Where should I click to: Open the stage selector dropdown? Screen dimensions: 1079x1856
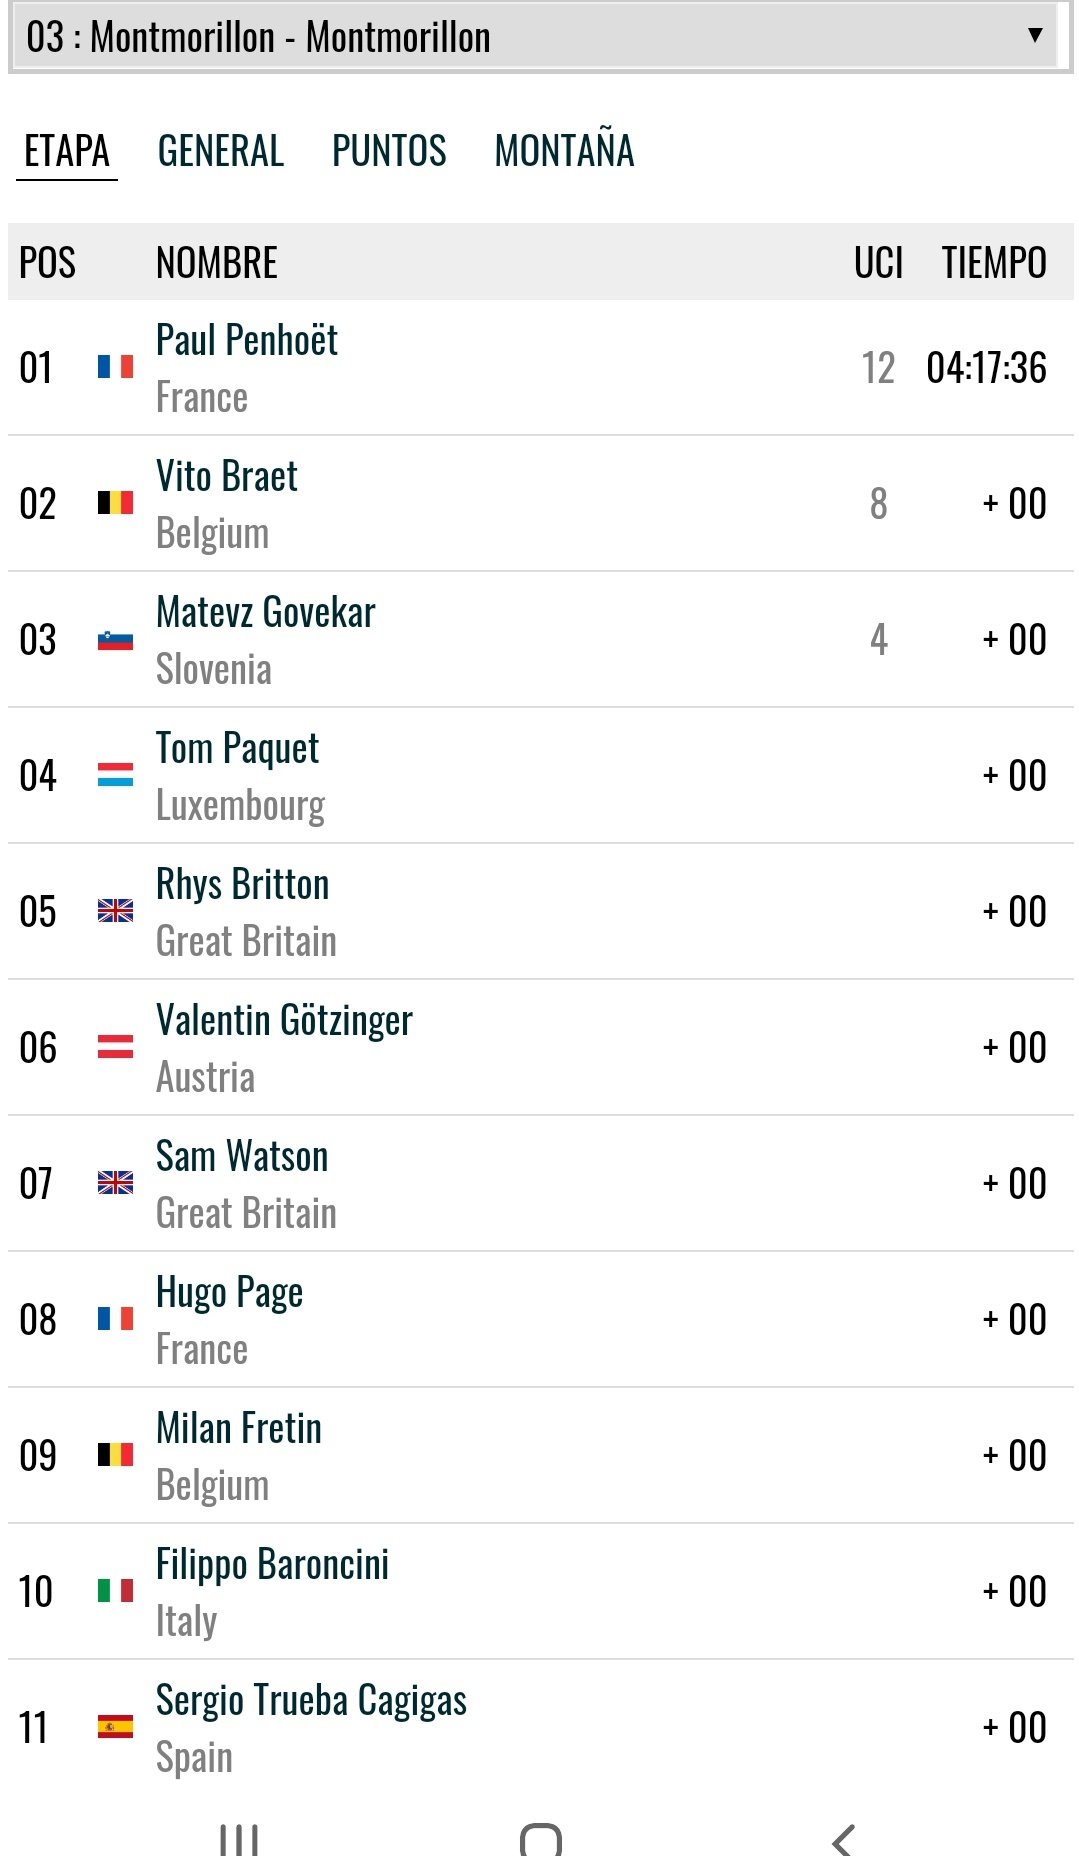(x=538, y=37)
